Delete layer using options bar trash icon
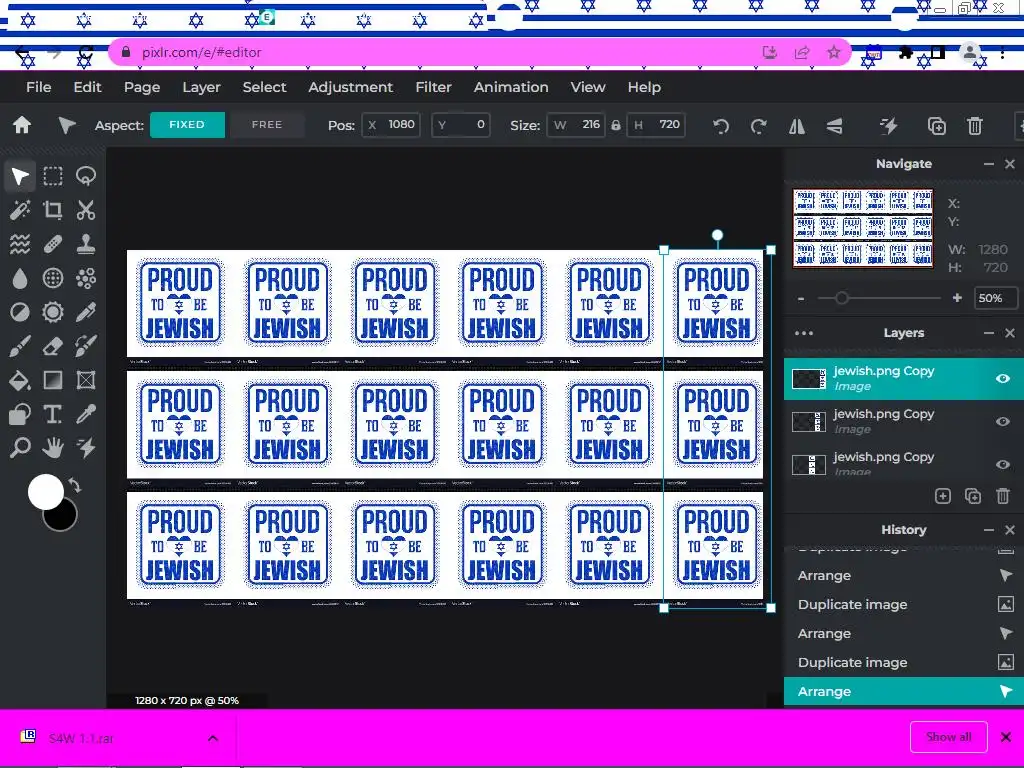Viewport: 1024px width, 768px height. [974, 125]
